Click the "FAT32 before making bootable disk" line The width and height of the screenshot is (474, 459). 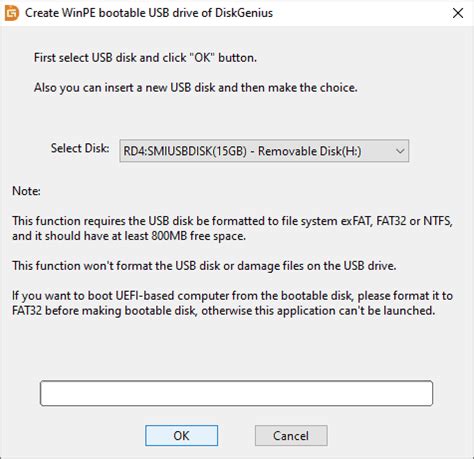point(224,311)
